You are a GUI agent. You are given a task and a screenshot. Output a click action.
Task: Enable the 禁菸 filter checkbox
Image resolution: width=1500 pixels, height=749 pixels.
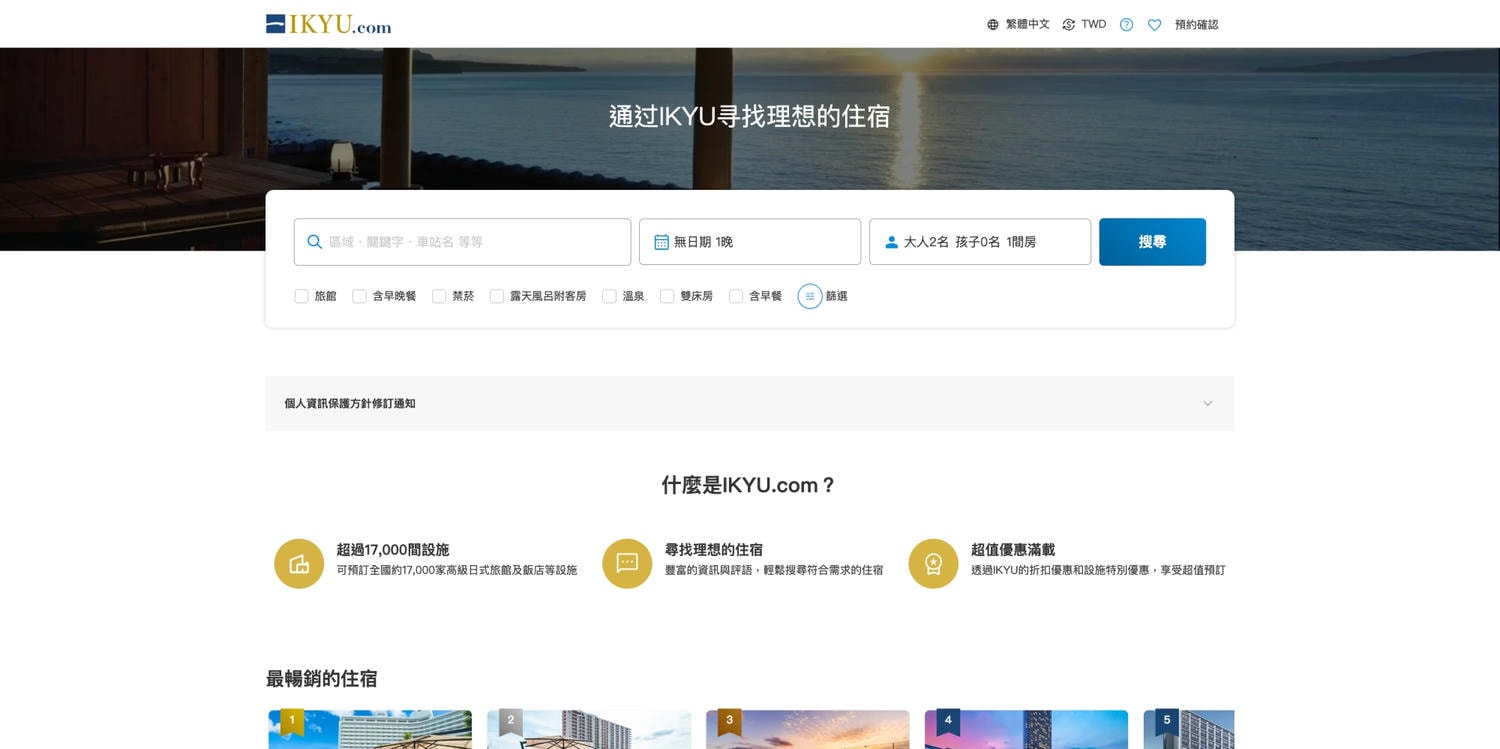point(439,296)
